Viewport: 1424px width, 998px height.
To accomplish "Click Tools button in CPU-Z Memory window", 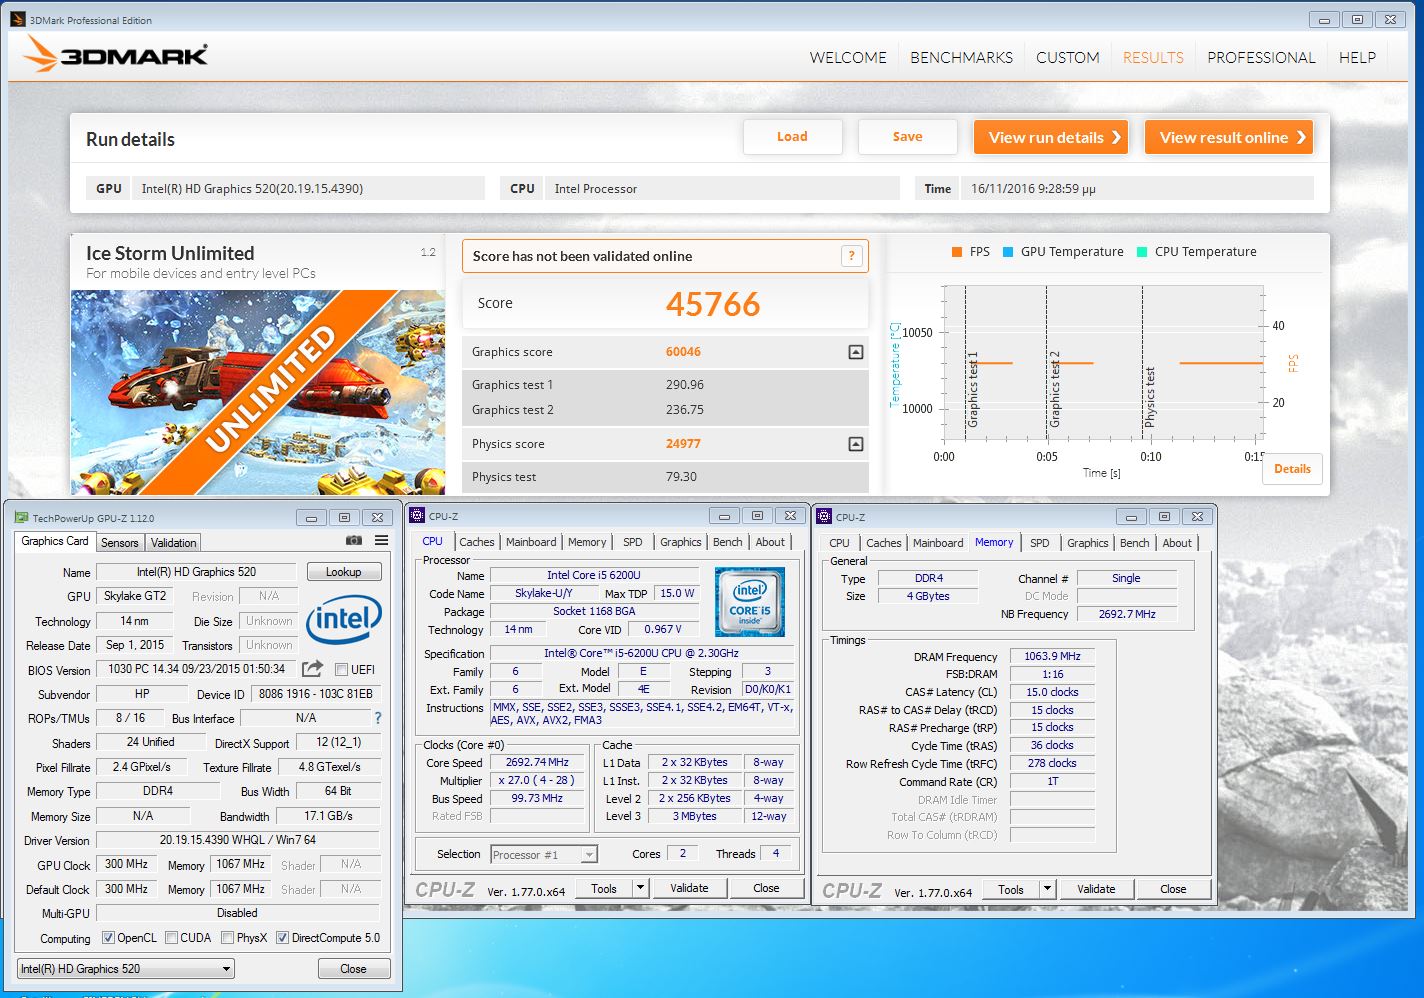I will pos(1011,889).
